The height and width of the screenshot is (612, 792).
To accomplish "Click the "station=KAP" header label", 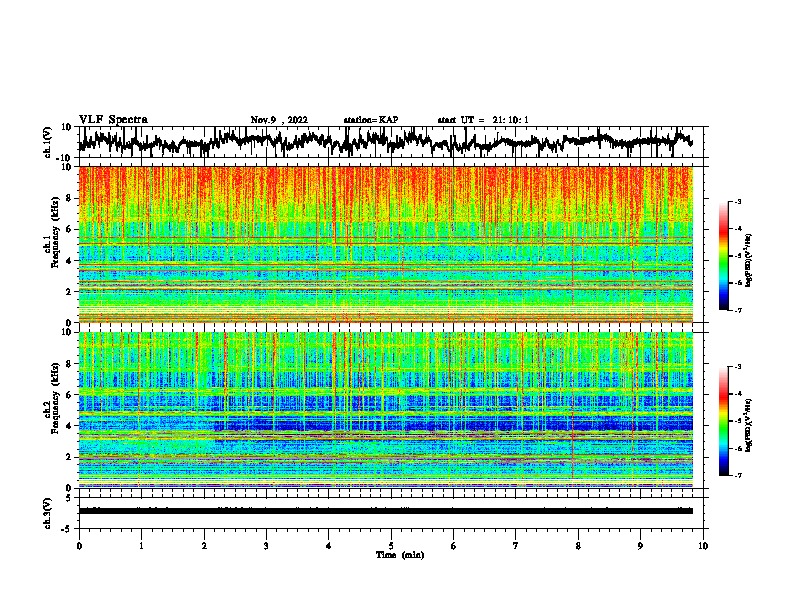I will (x=371, y=120).
